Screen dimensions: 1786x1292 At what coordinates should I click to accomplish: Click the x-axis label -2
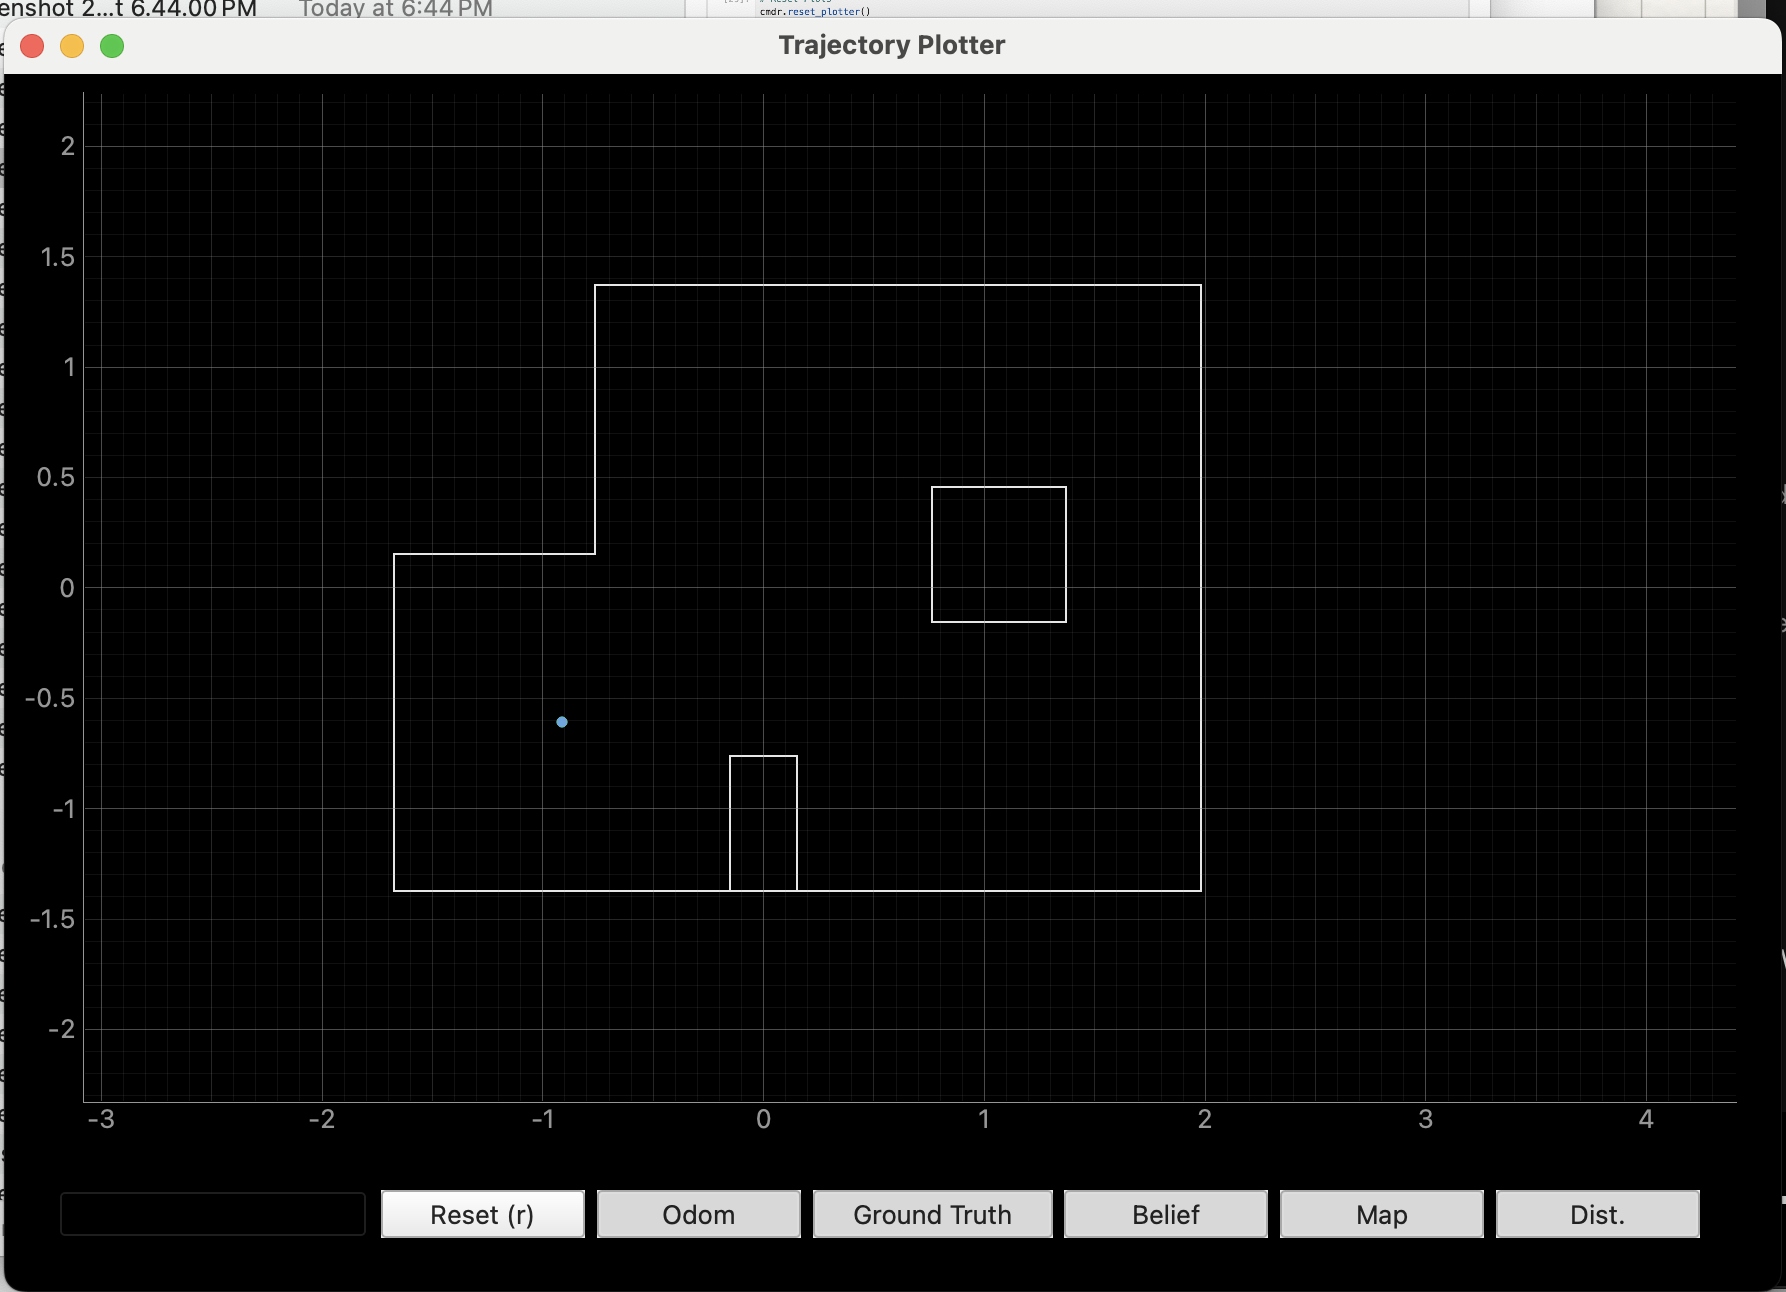tap(322, 1119)
